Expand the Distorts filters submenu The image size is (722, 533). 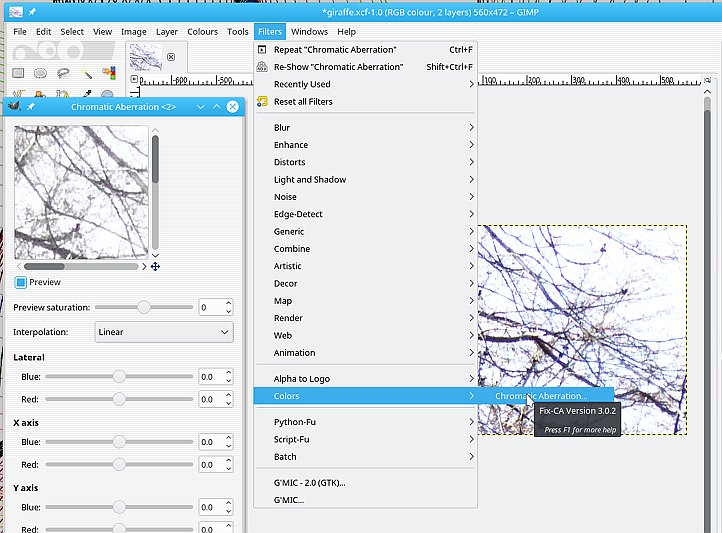(x=366, y=162)
